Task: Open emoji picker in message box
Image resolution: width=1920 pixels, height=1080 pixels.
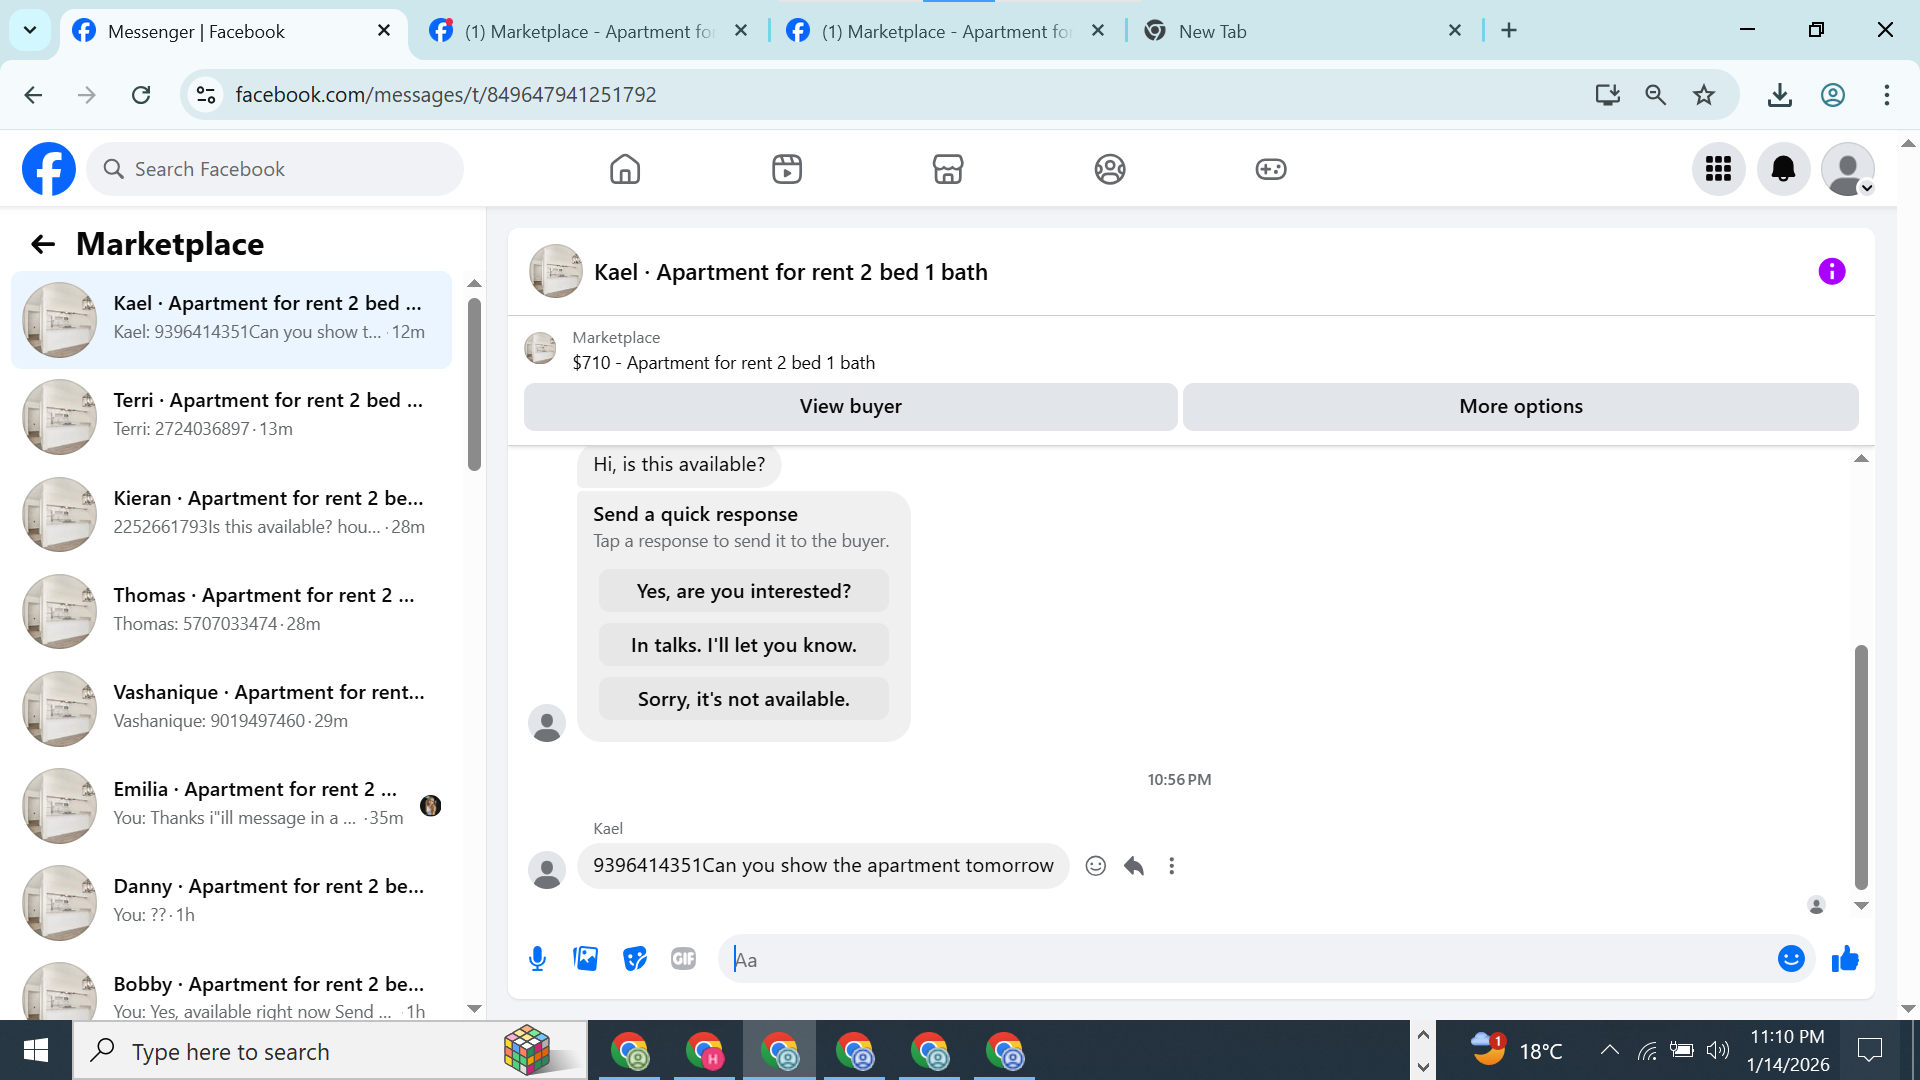Action: (1790, 959)
